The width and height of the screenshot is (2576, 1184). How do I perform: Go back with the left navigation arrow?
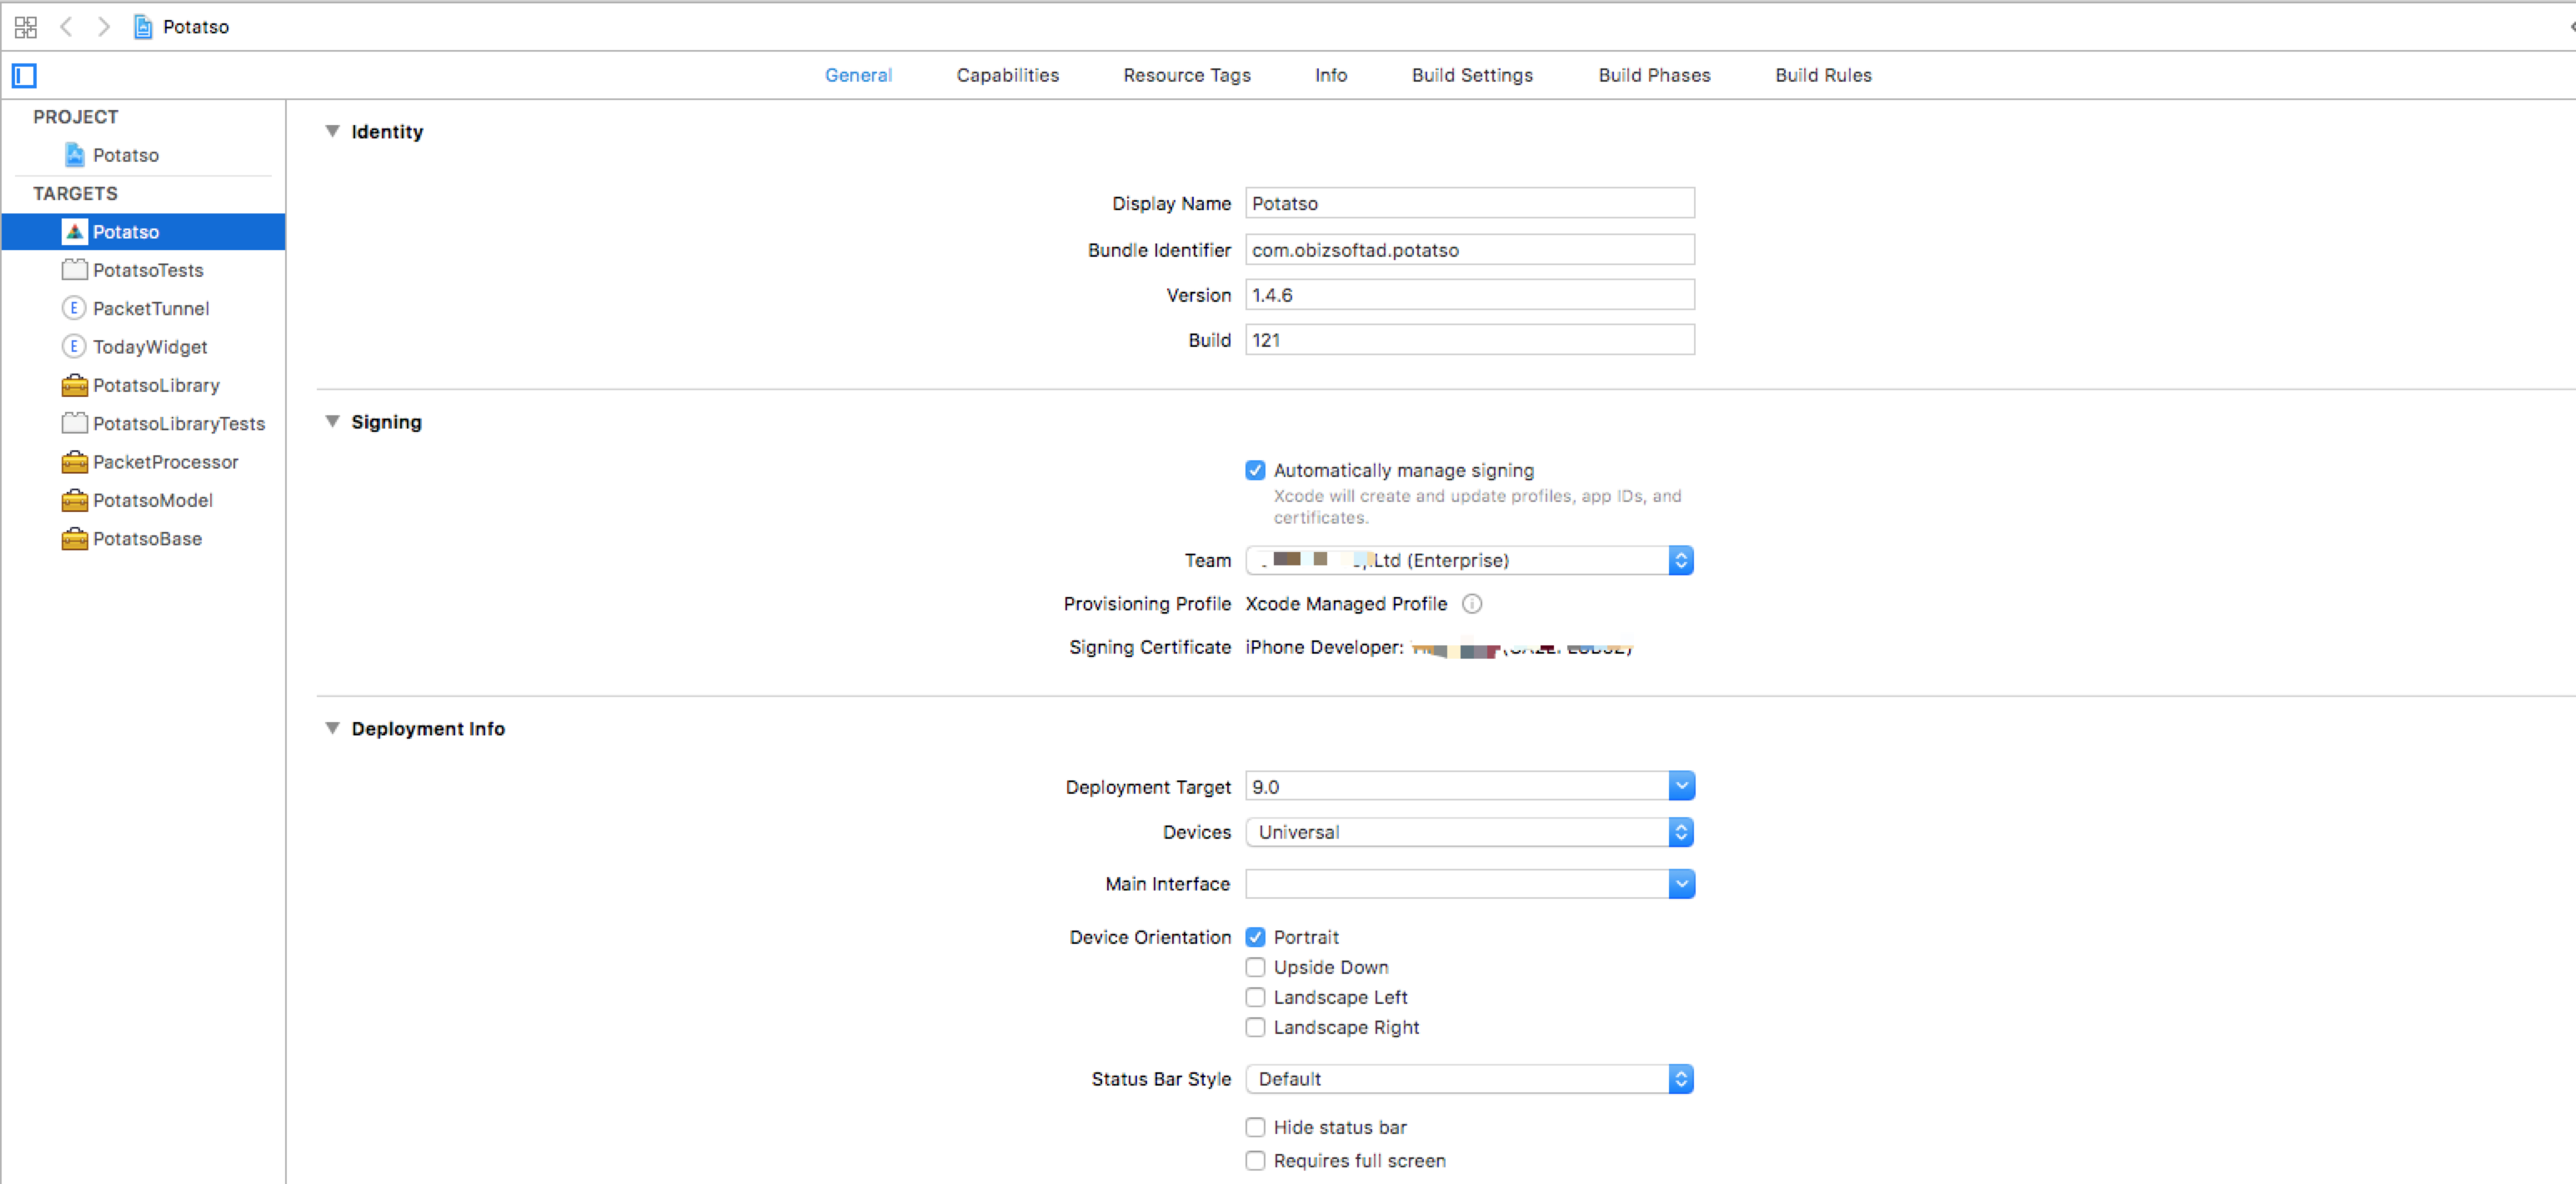pos(66,27)
